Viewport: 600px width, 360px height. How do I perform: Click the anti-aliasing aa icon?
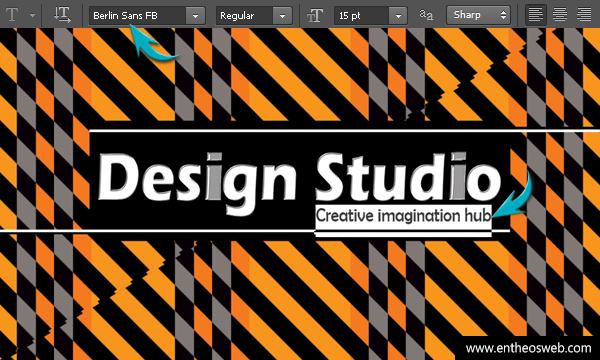(426, 15)
